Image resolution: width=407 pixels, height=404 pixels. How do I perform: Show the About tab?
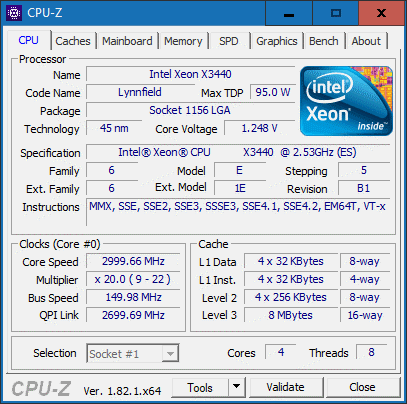[366, 41]
